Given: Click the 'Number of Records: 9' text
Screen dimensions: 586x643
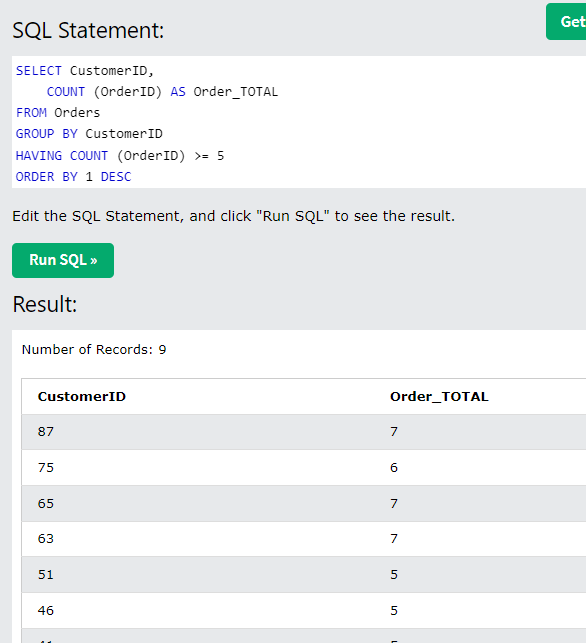Looking at the screenshot, I should click(x=94, y=350).
